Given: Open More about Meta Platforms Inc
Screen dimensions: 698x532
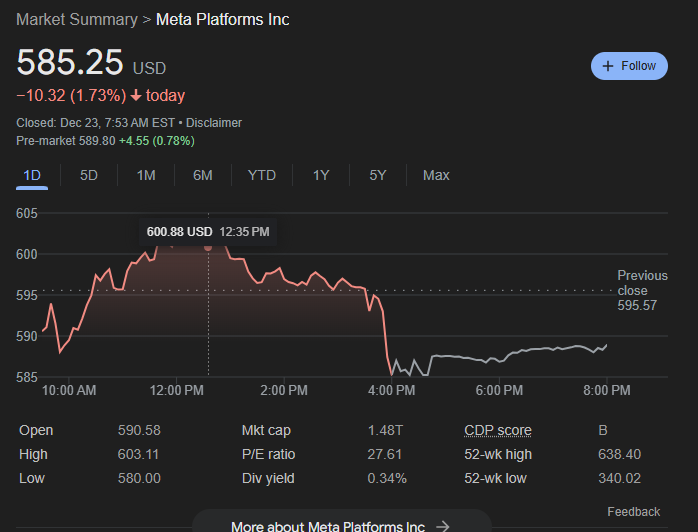Looking at the screenshot, I should click(x=342, y=523).
